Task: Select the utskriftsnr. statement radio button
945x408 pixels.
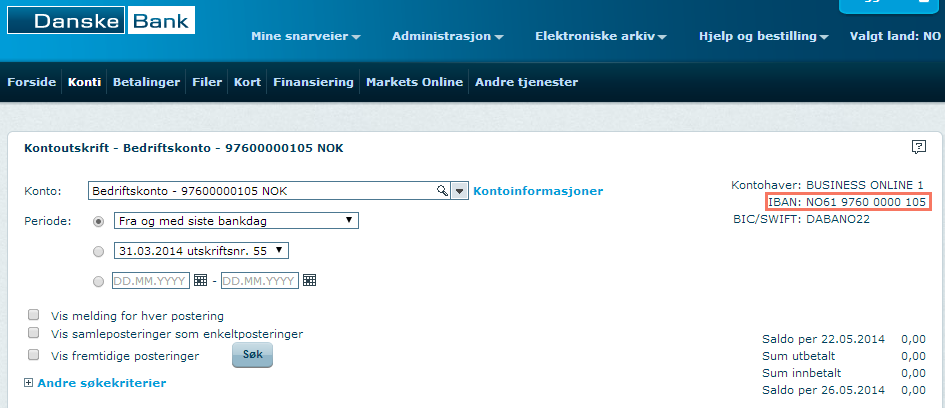Action: click(x=98, y=251)
